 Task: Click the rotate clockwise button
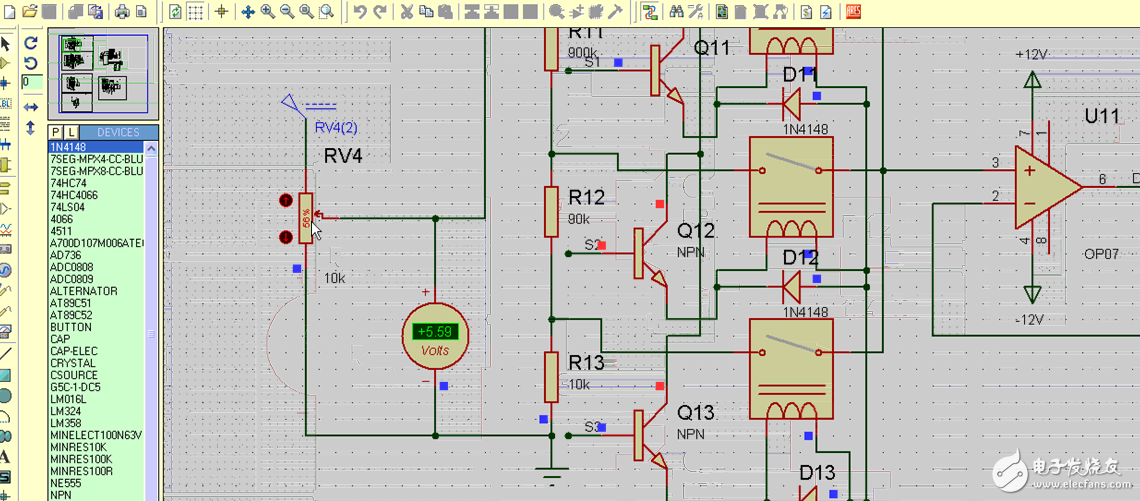pos(31,43)
